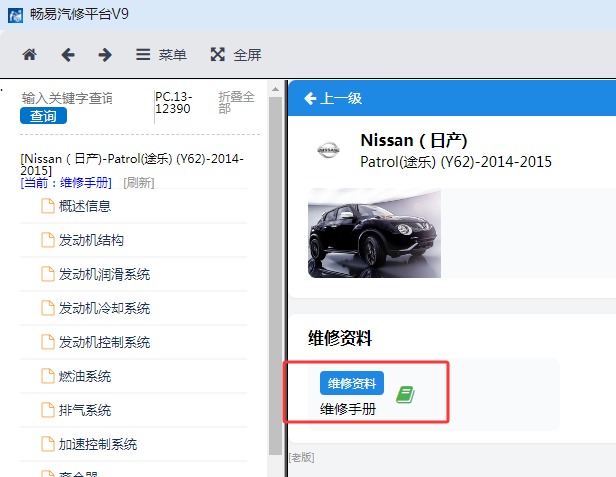The width and height of the screenshot is (616, 477).
Task: Focus the keyword search input field
Action: point(84,98)
